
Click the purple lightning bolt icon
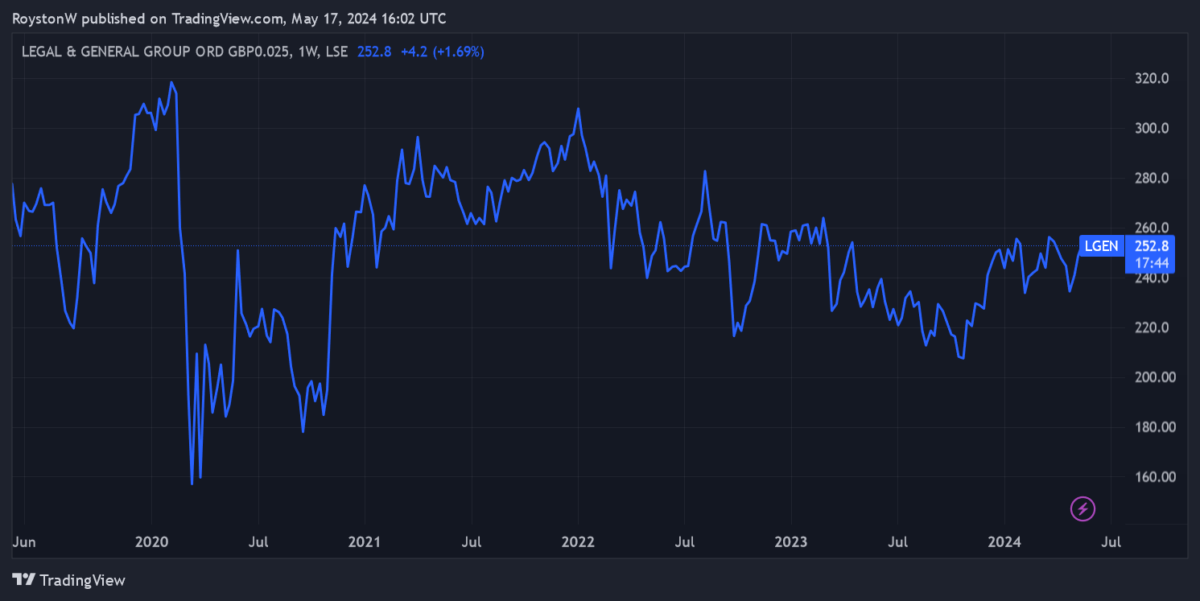1083,509
